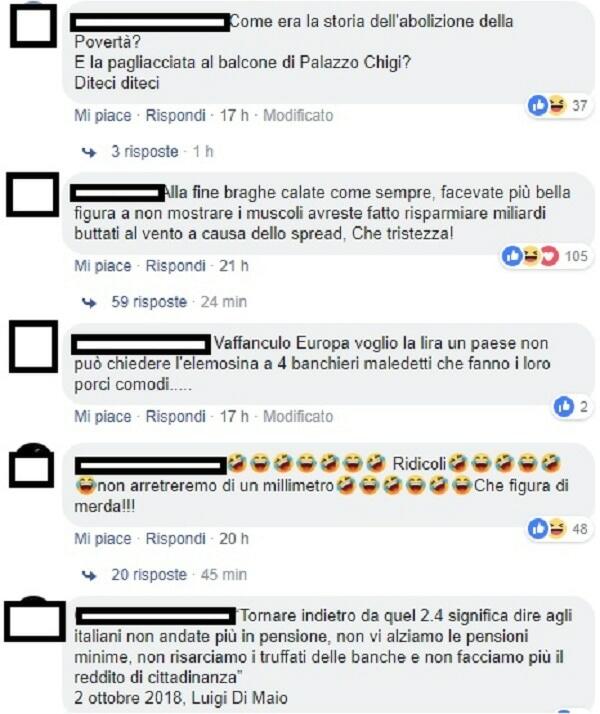Like the braghe calate comment
Viewport: 600px width, 714px height.
pyautogui.click(x=103, y=266)
